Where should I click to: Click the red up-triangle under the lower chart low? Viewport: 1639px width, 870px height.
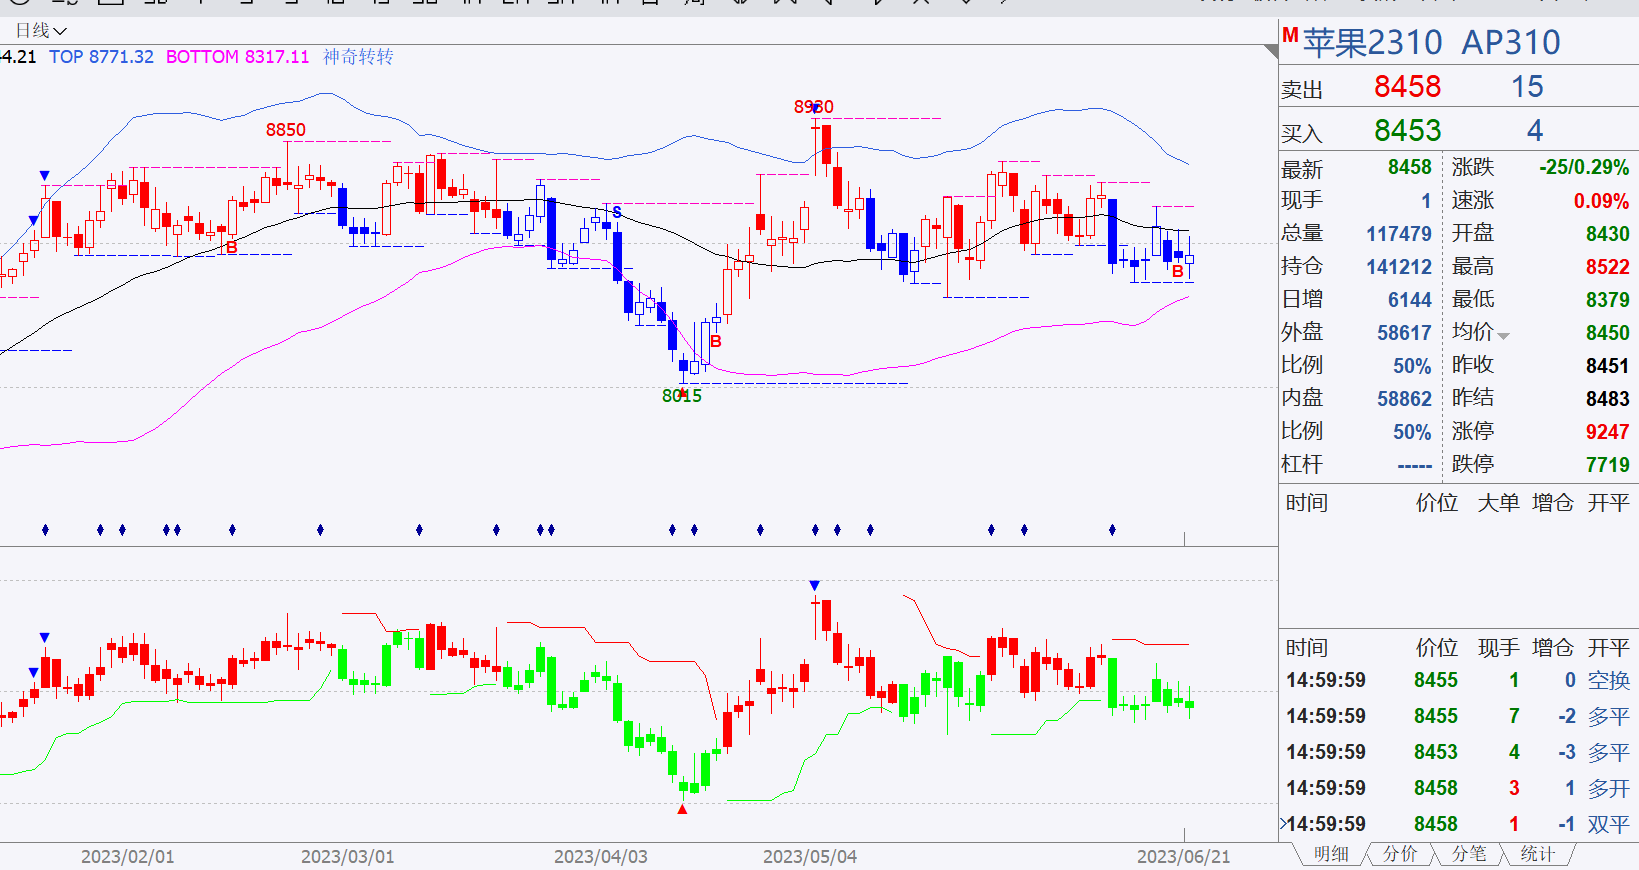(x=682, y=809)
